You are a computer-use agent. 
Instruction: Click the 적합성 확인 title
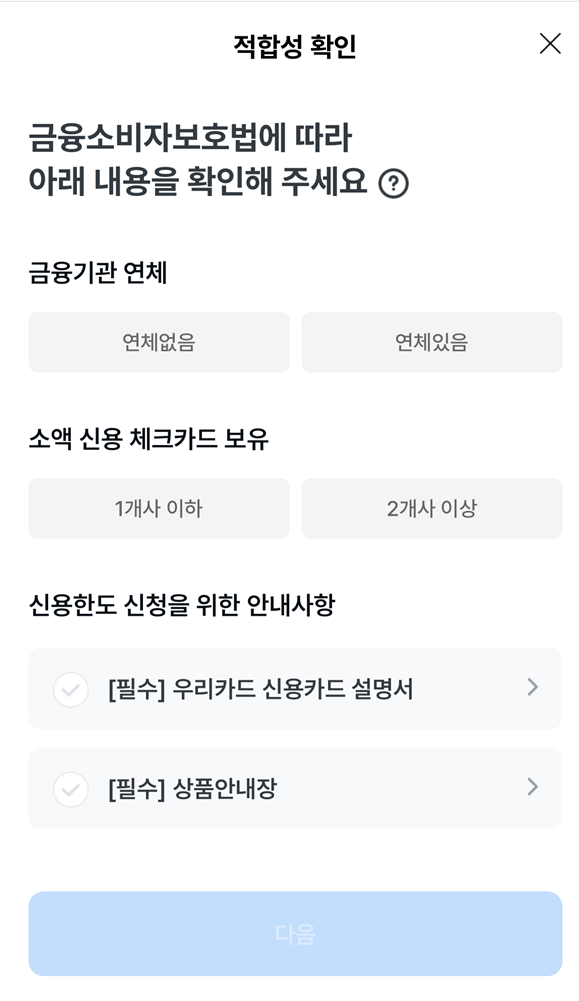pos(294,47)
